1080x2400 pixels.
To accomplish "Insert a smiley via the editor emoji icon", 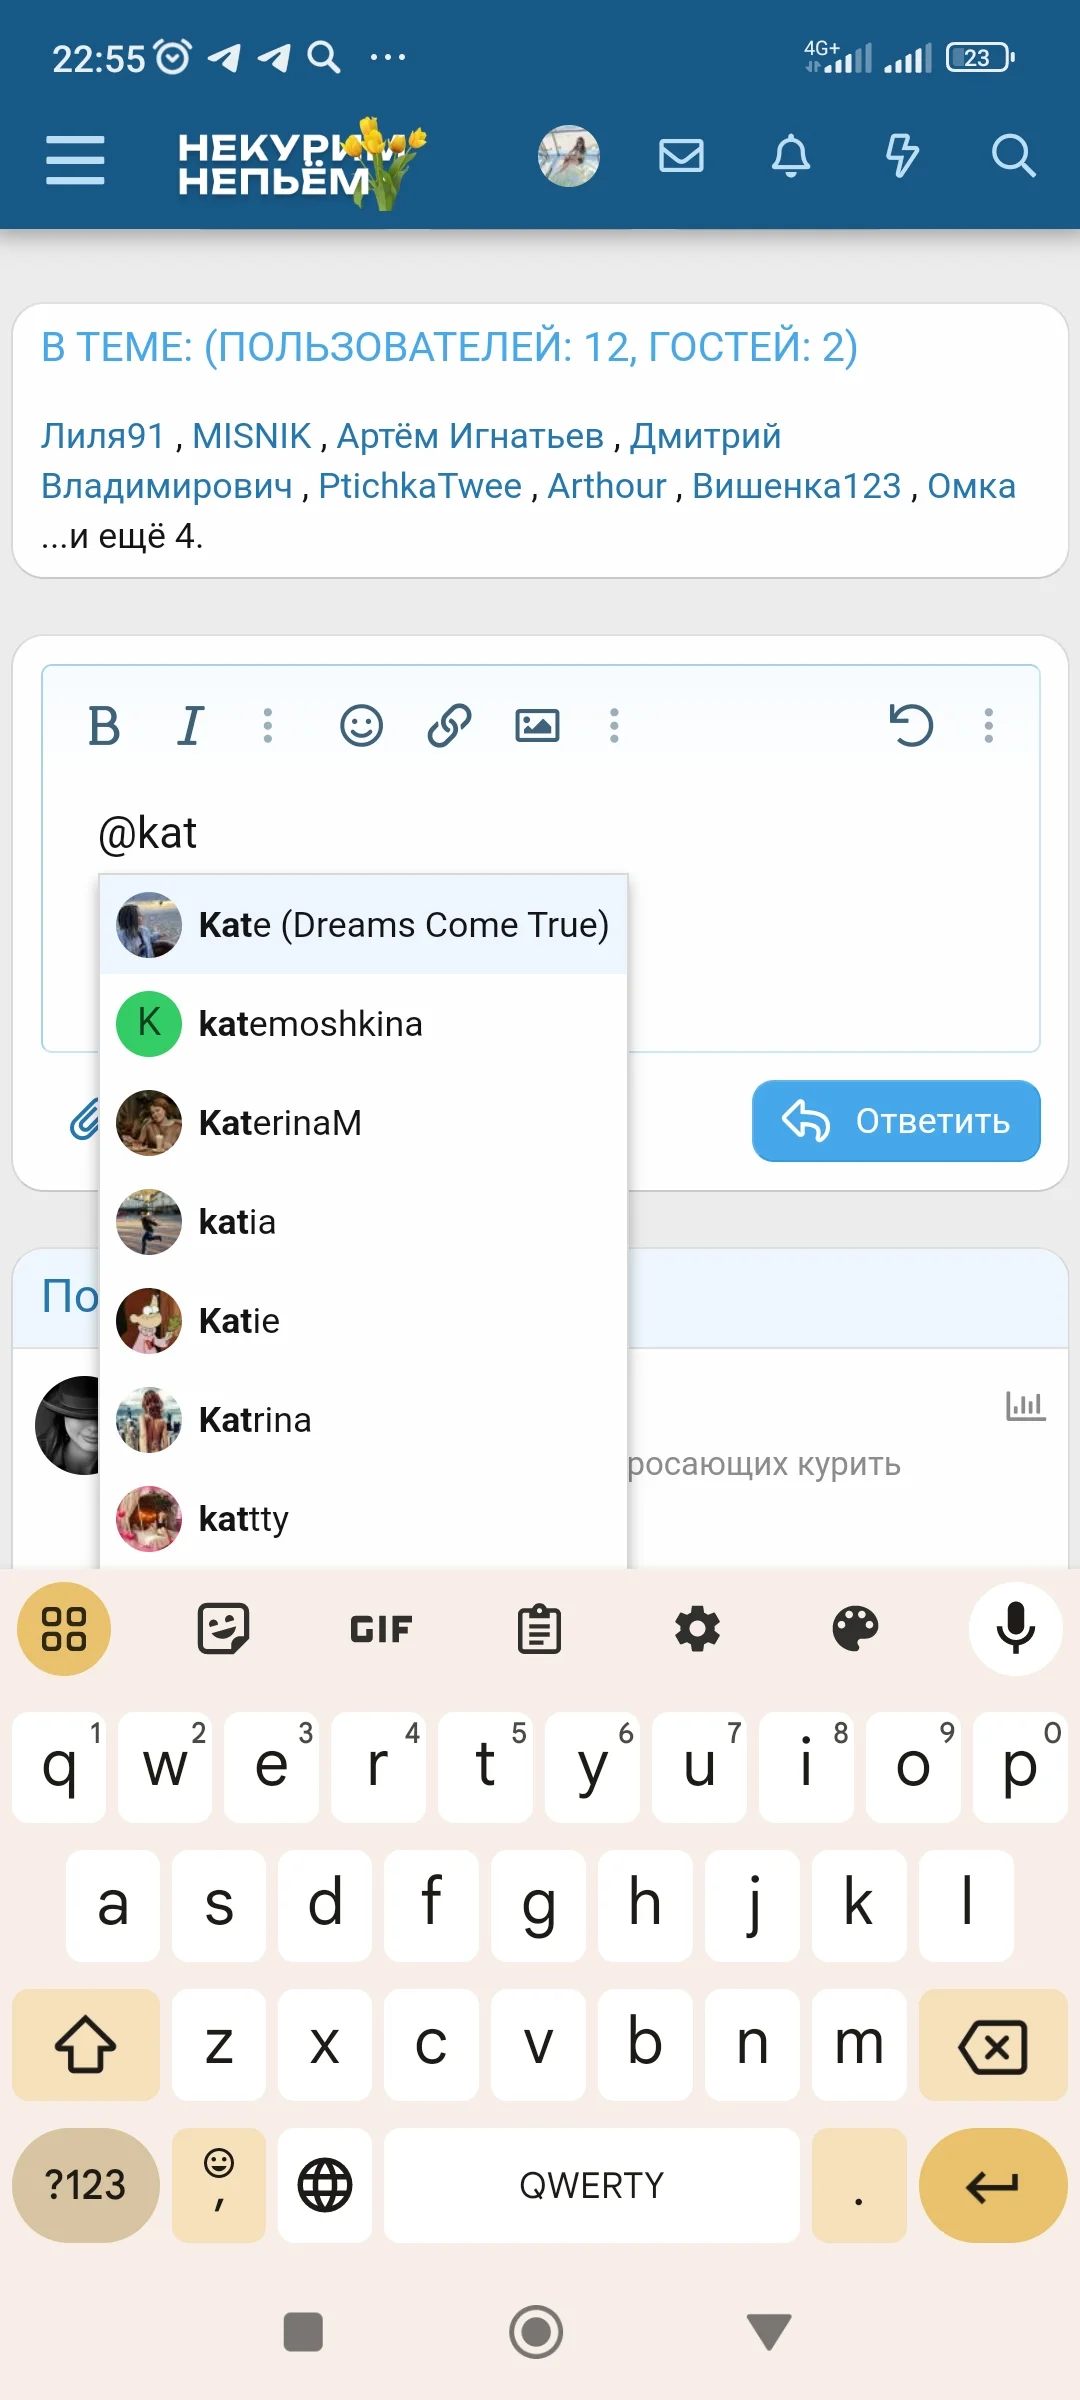I will coord(361,725).
